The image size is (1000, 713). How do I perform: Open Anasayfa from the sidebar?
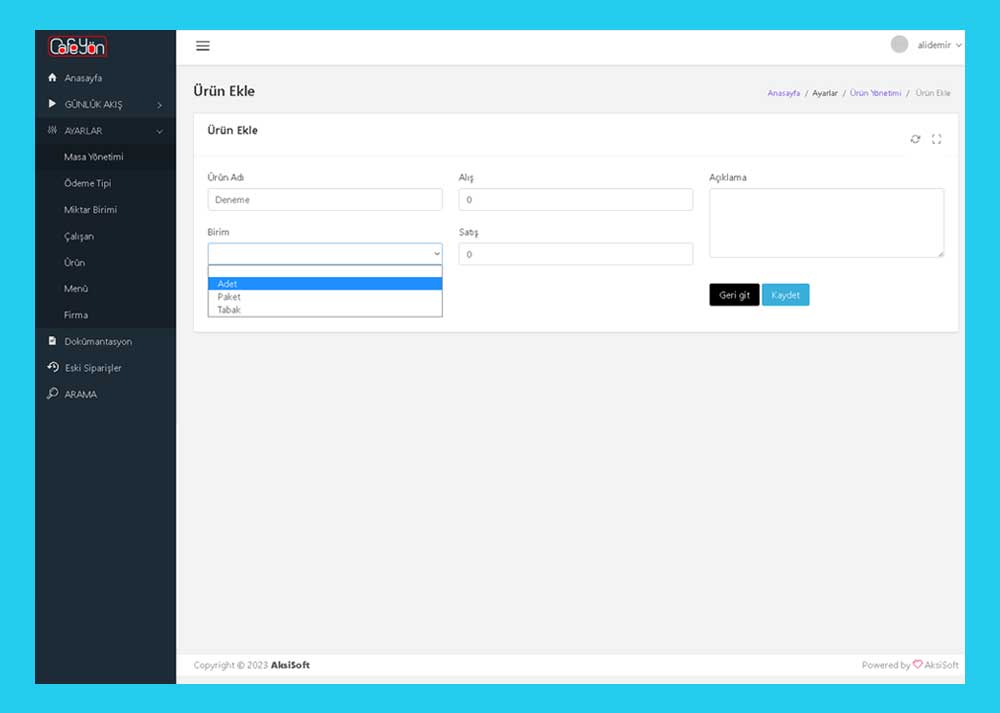pyautogui.click(x=83, y=78)
